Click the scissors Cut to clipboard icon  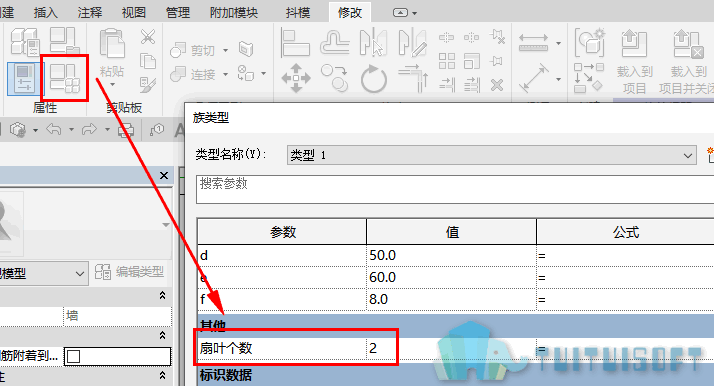click(x=148, y=37)
